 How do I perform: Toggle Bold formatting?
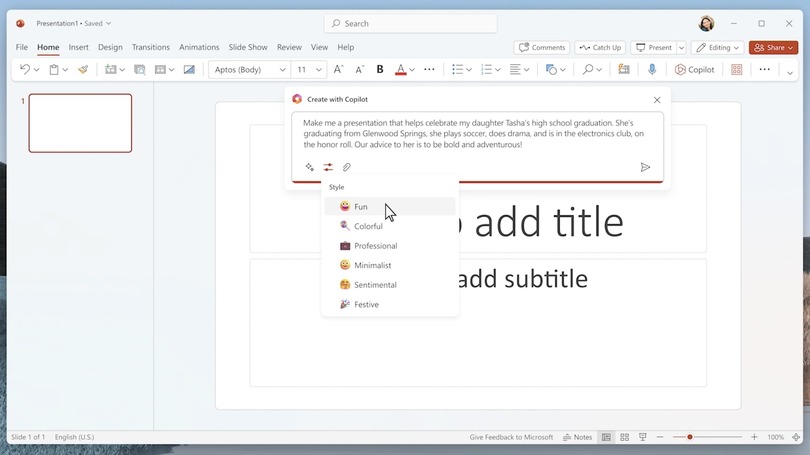pyautogui.click(x=380, y=69)
